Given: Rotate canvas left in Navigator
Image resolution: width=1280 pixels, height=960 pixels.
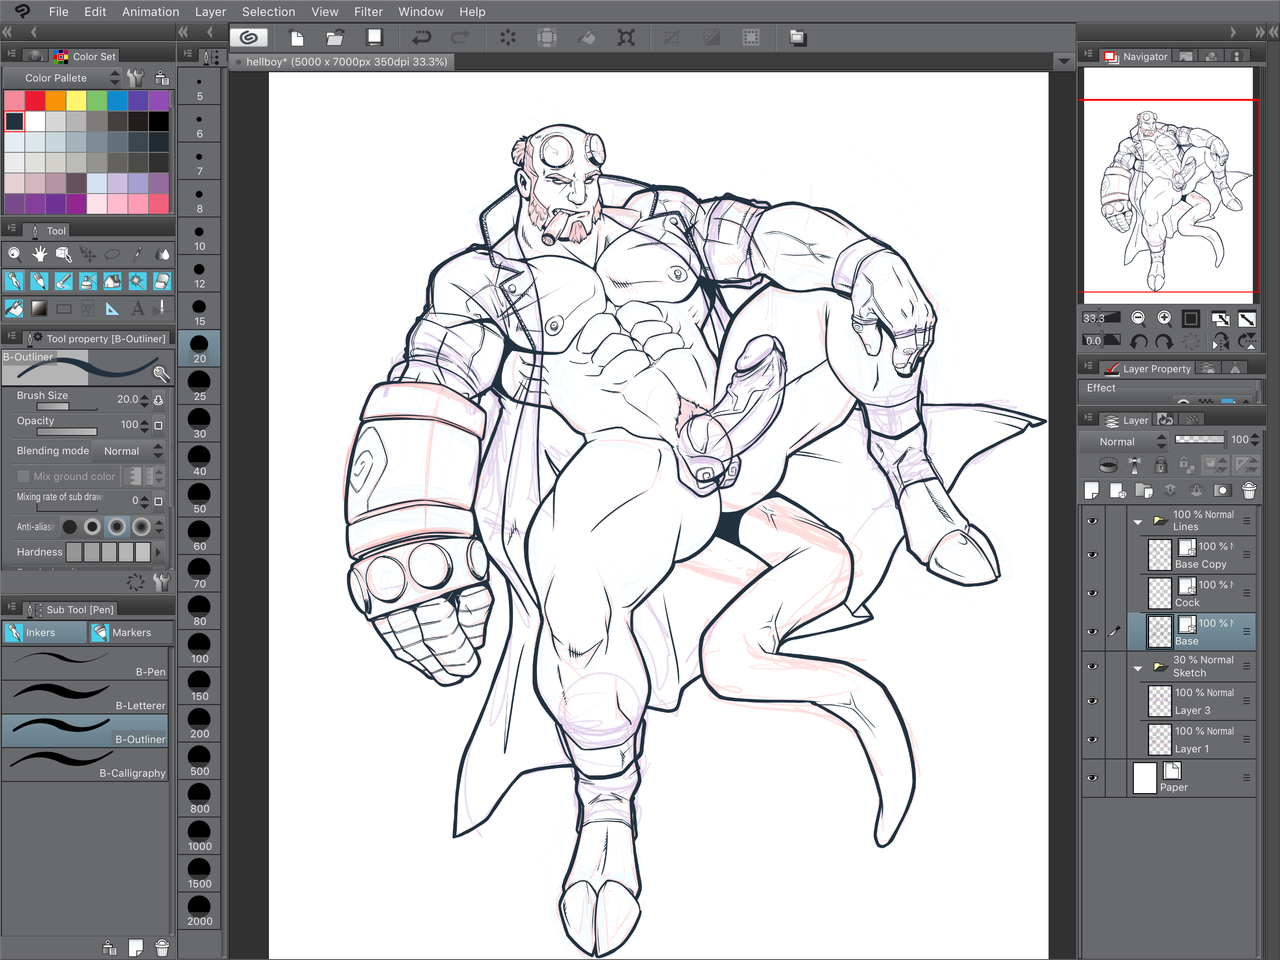Looking at the screenshot, I should [x=1138, y=341].
